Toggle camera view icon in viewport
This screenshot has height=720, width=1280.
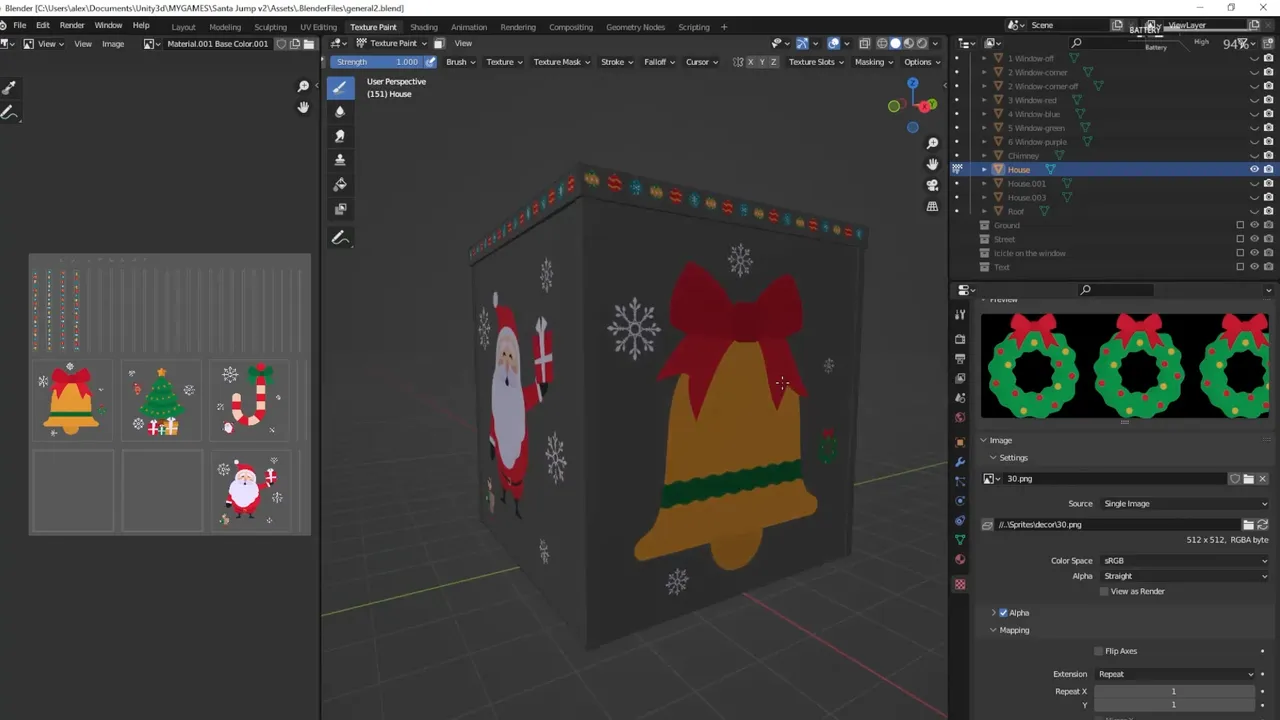(932, 185)
